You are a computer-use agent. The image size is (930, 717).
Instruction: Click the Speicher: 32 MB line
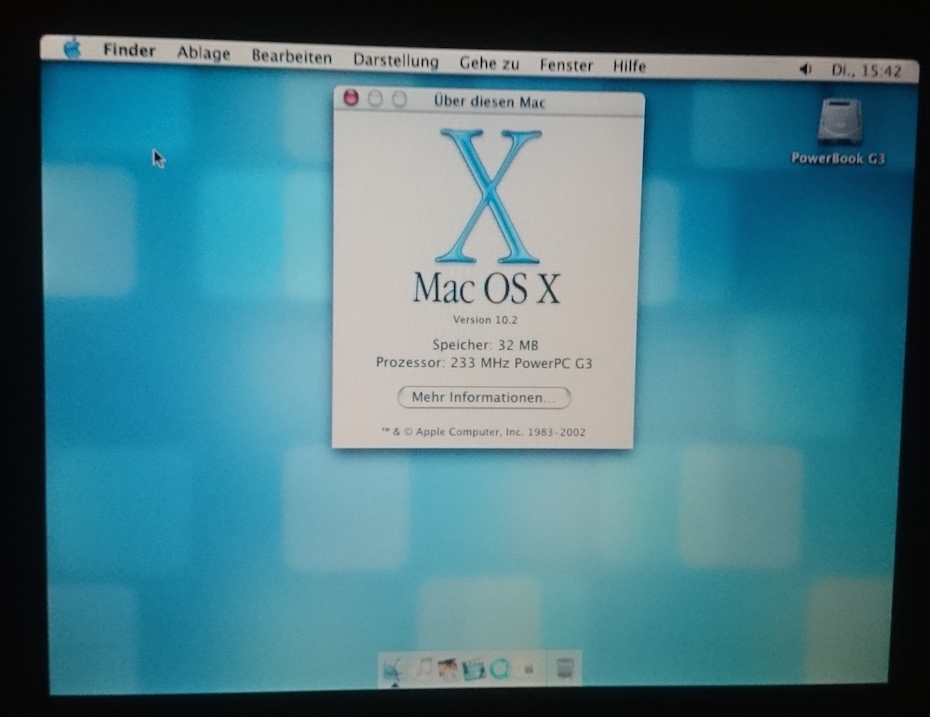[x=485, y=345]
